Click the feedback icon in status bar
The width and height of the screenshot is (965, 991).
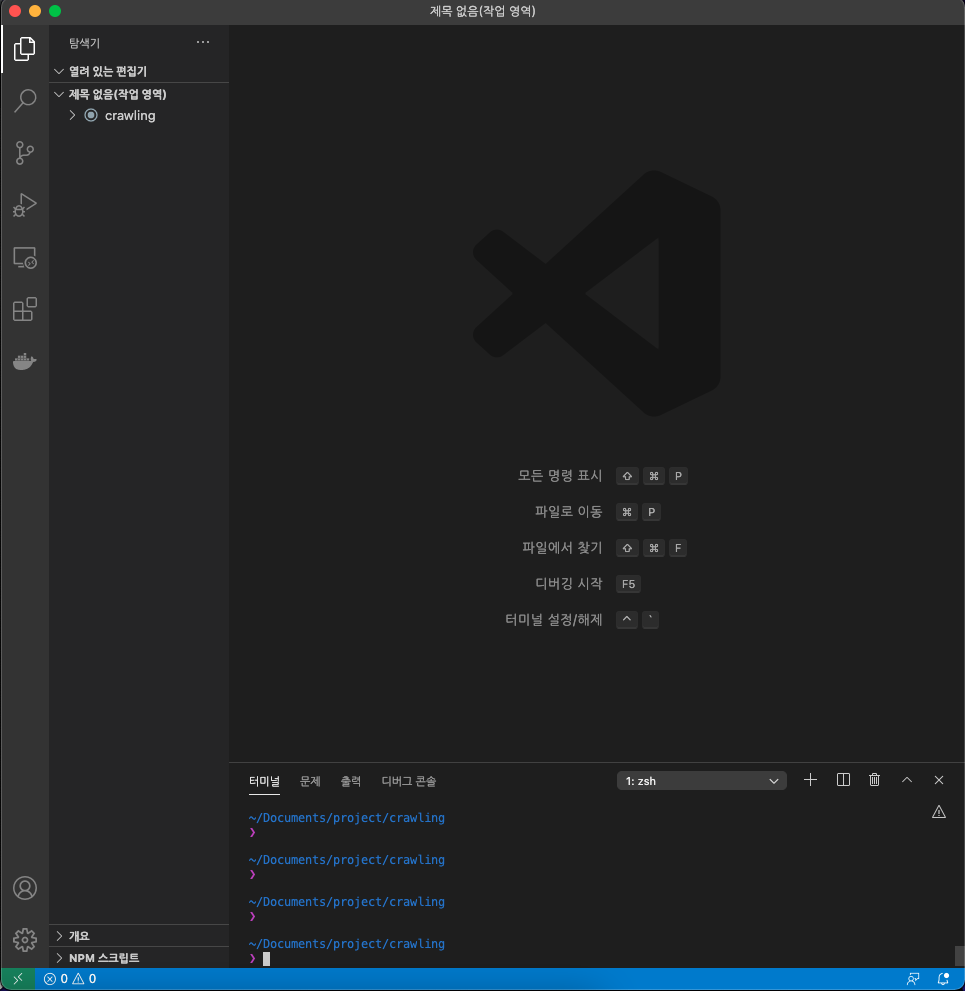[913, 979]
